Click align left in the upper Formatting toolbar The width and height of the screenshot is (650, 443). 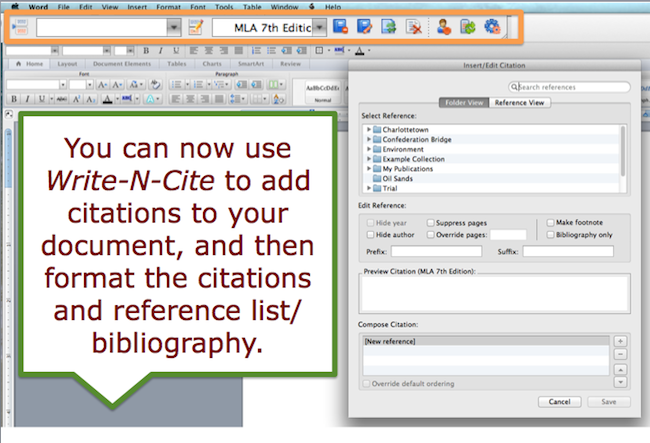pos(194,51)
